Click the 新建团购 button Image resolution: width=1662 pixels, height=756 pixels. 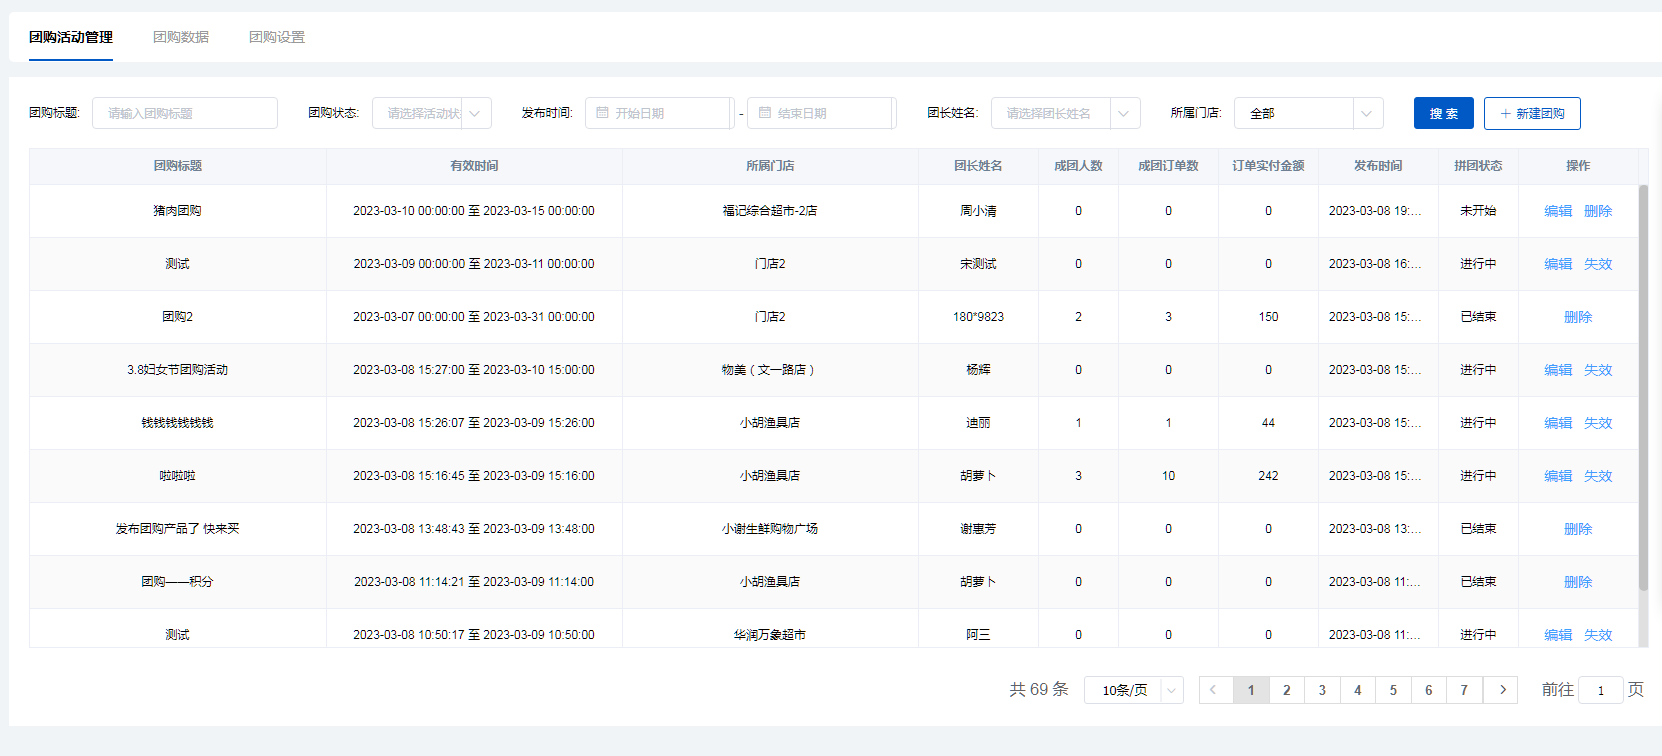1532,113
